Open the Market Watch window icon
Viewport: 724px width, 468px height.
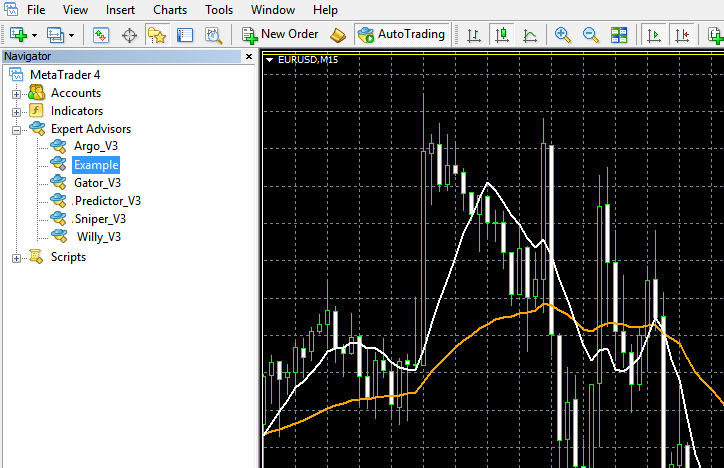[101, 35]
